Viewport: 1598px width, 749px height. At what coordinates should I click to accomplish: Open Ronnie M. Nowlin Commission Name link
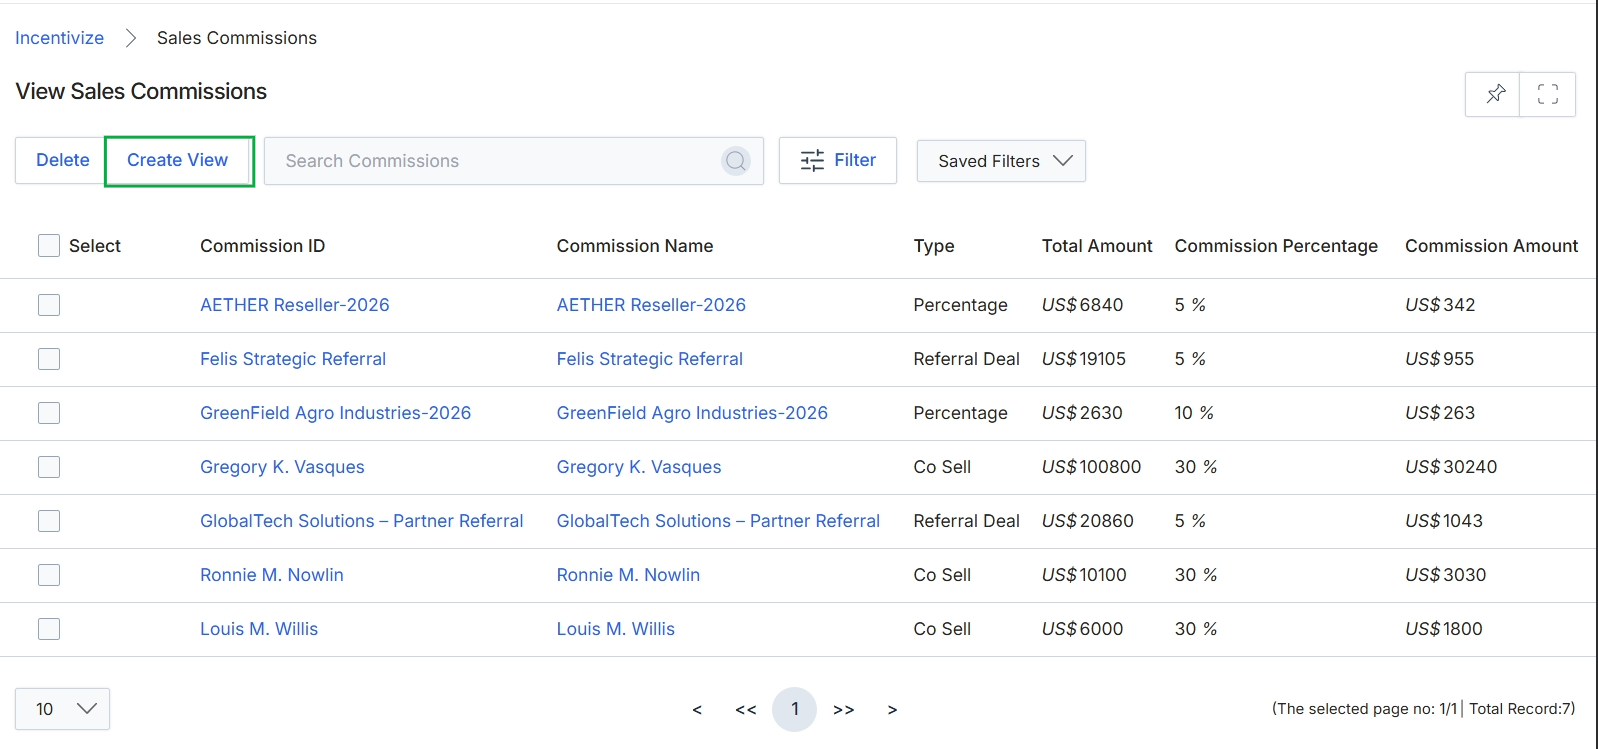click(x=628, y=575)
